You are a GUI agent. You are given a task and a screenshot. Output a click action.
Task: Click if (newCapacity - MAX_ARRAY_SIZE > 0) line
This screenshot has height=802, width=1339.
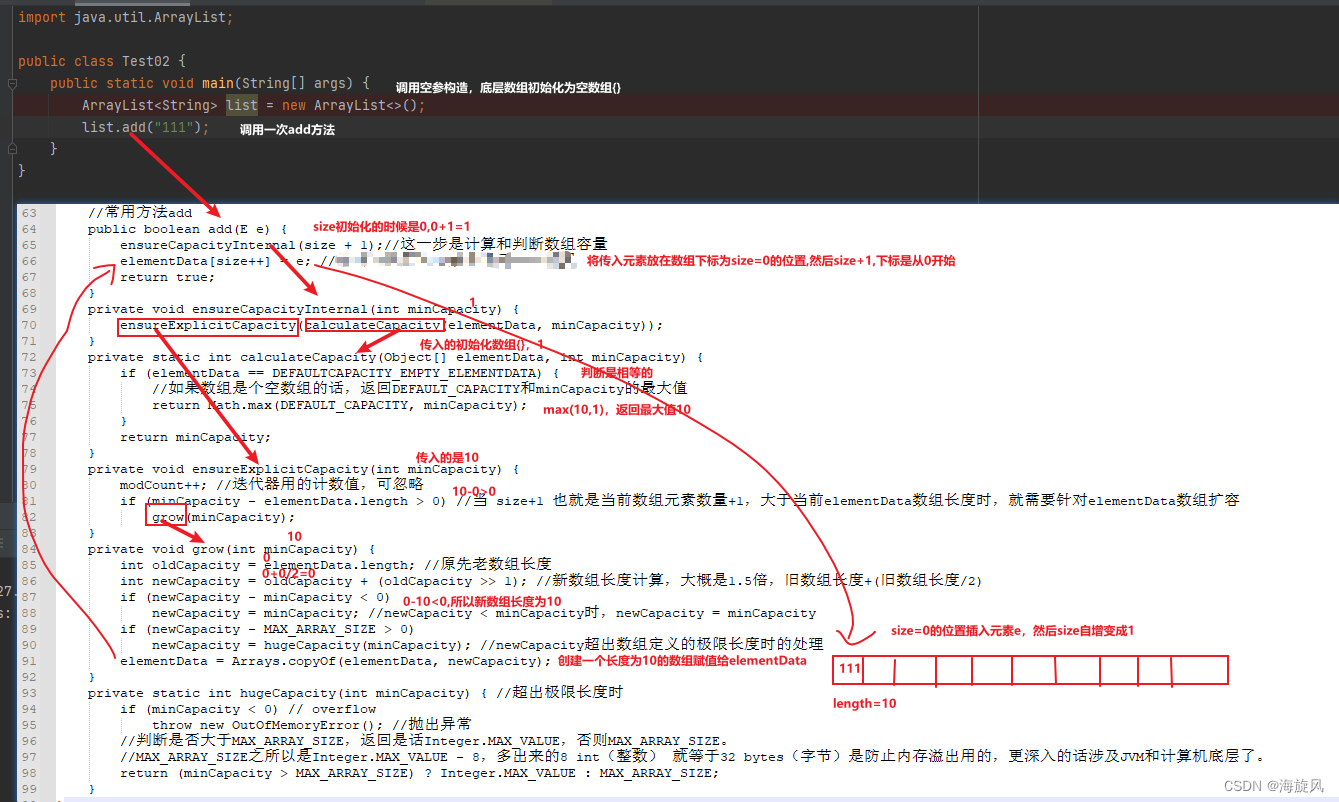[x=267, y=629]
